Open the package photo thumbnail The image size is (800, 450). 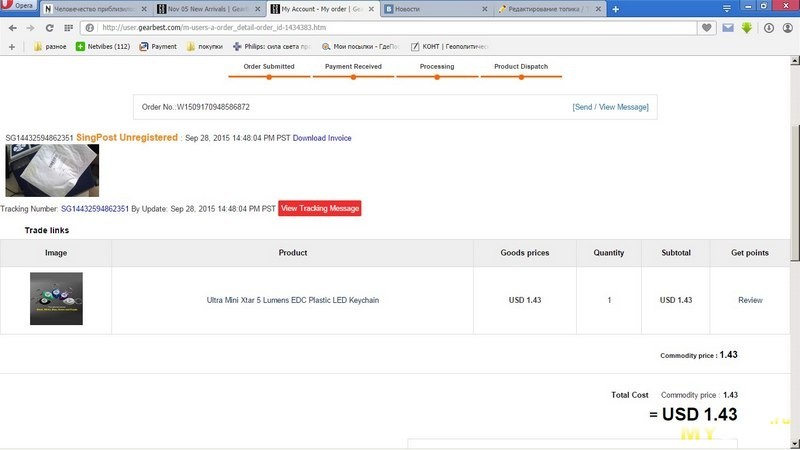pos(52,170)
